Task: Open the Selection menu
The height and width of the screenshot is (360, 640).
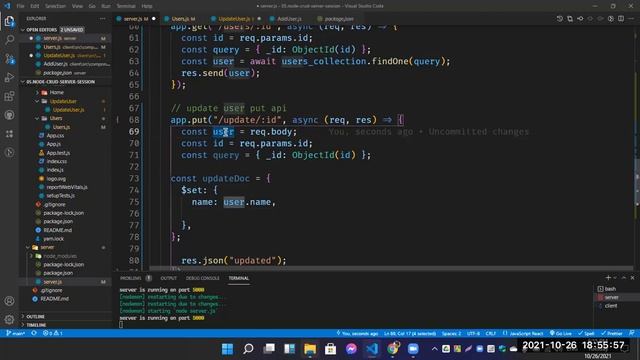Action: point(55,6)
